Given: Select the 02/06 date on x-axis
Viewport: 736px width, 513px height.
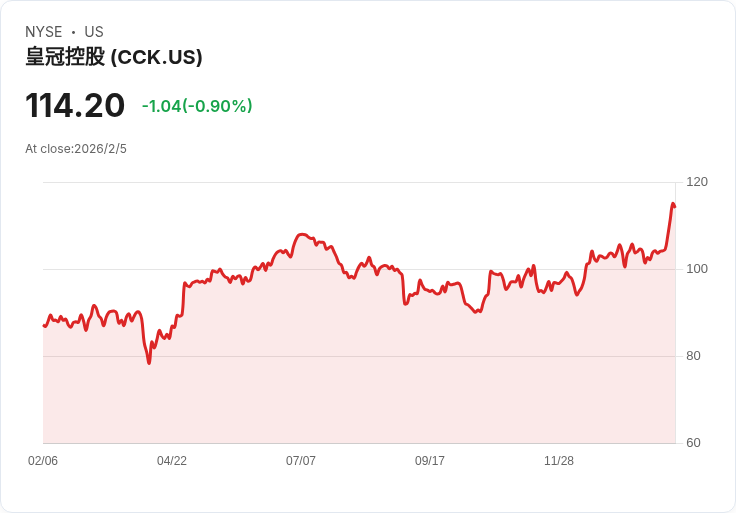Looking at the screenshot, I should (43, 461).
